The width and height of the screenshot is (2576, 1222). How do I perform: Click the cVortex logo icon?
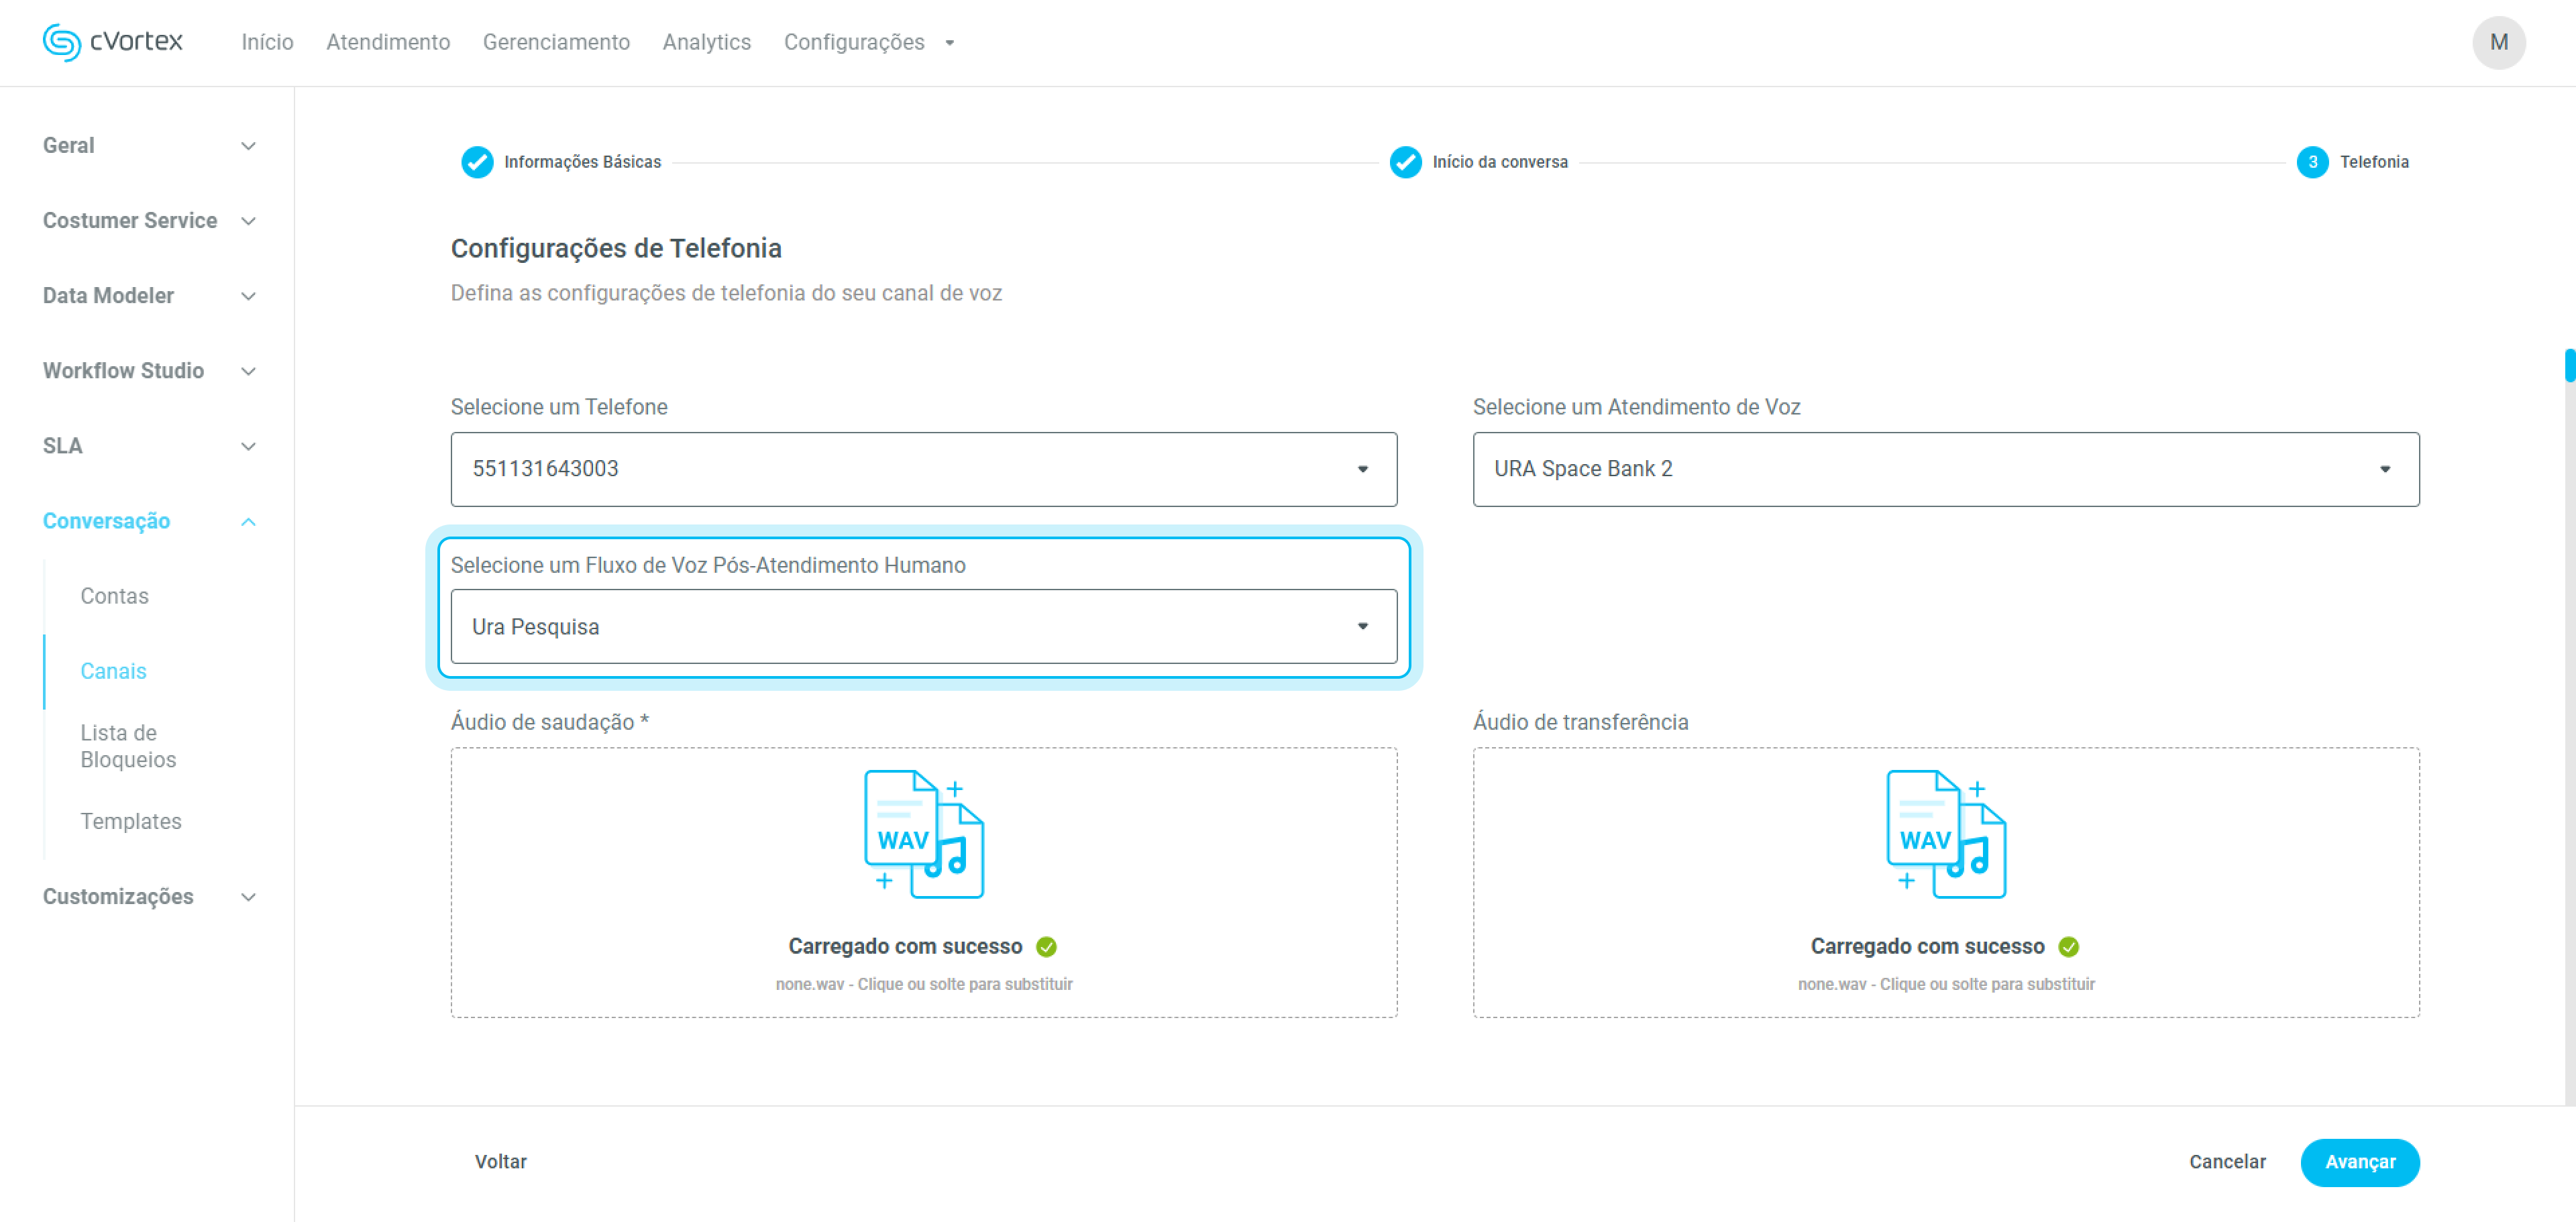61,42
